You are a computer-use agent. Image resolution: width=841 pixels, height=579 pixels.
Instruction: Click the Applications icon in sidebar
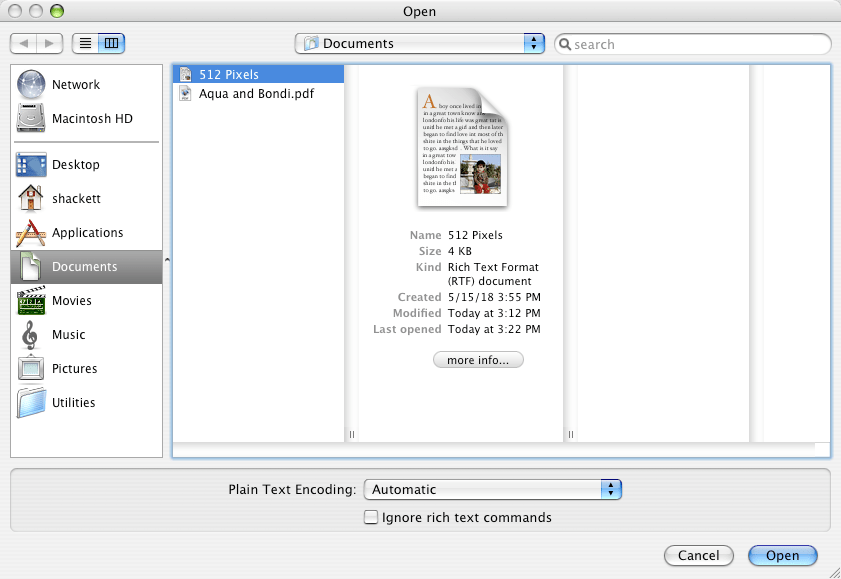[31, 233]
